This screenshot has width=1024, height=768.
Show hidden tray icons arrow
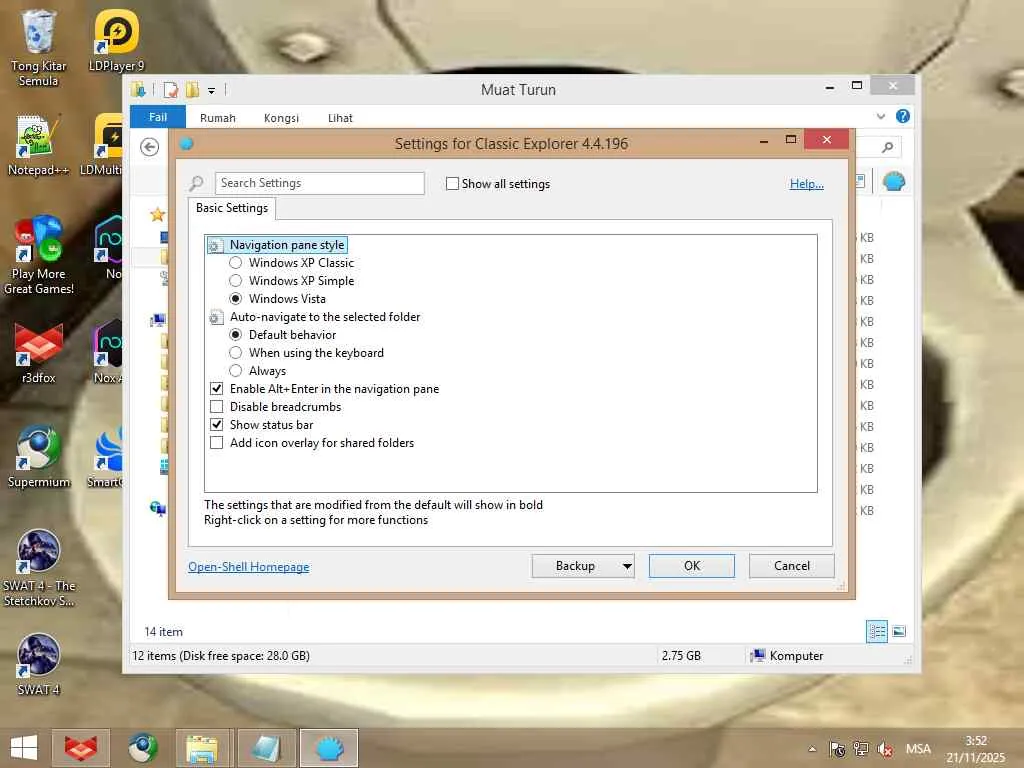click(812, 749)
